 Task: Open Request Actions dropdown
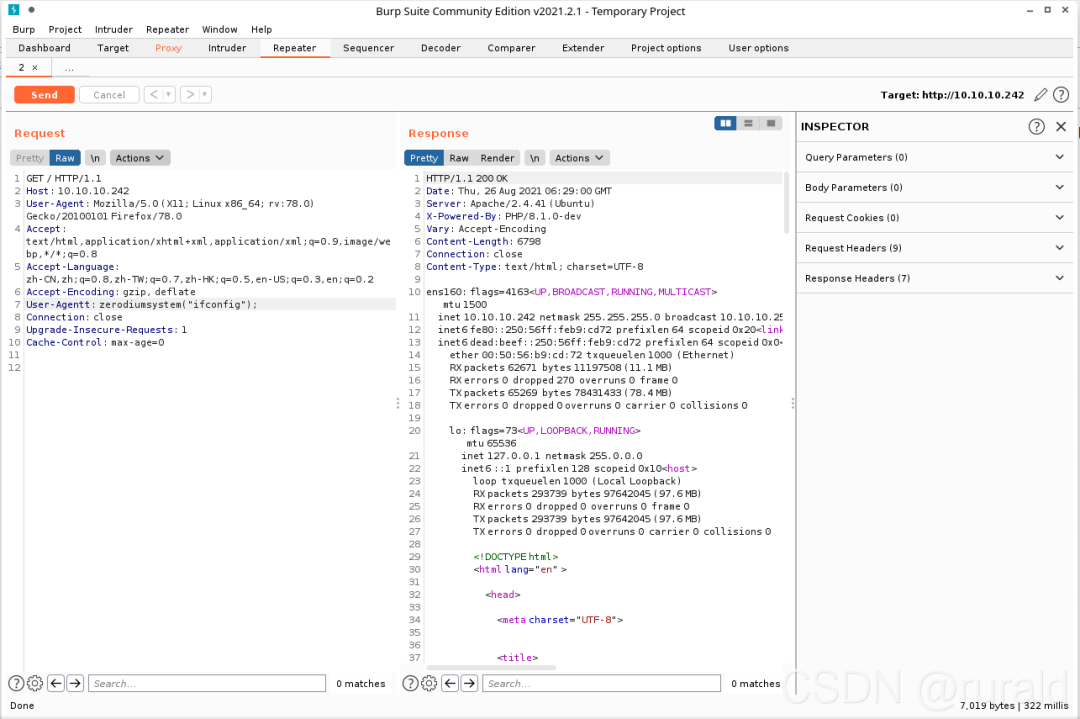coord(140,158)
